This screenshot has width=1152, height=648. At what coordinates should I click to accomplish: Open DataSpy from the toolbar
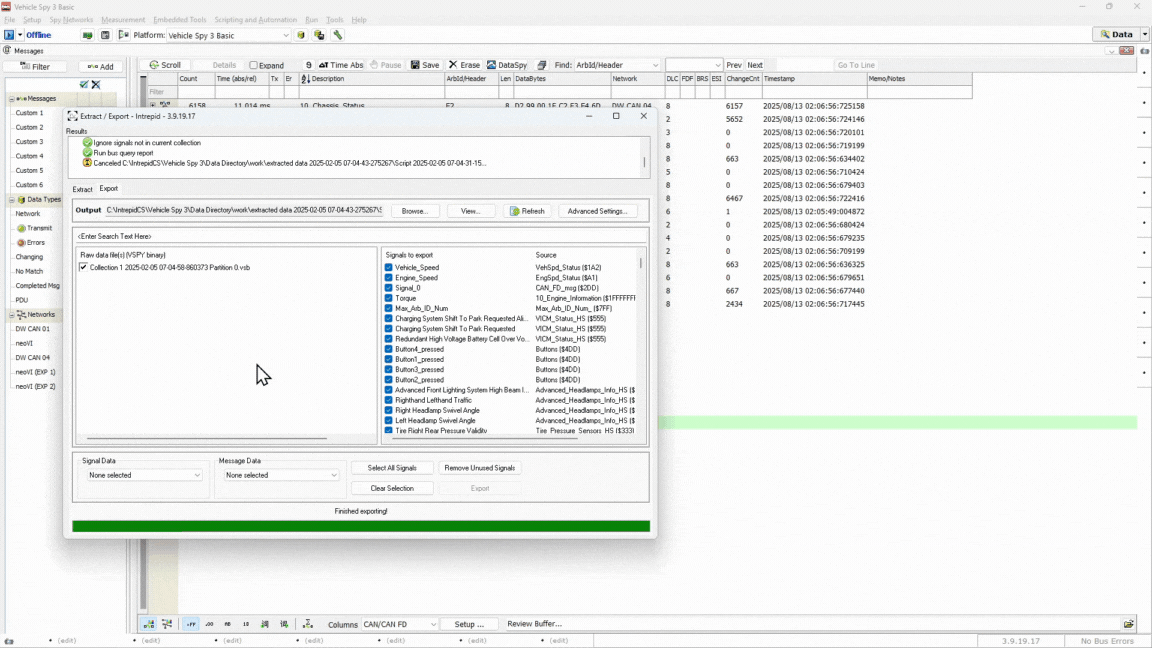point(507,65)
